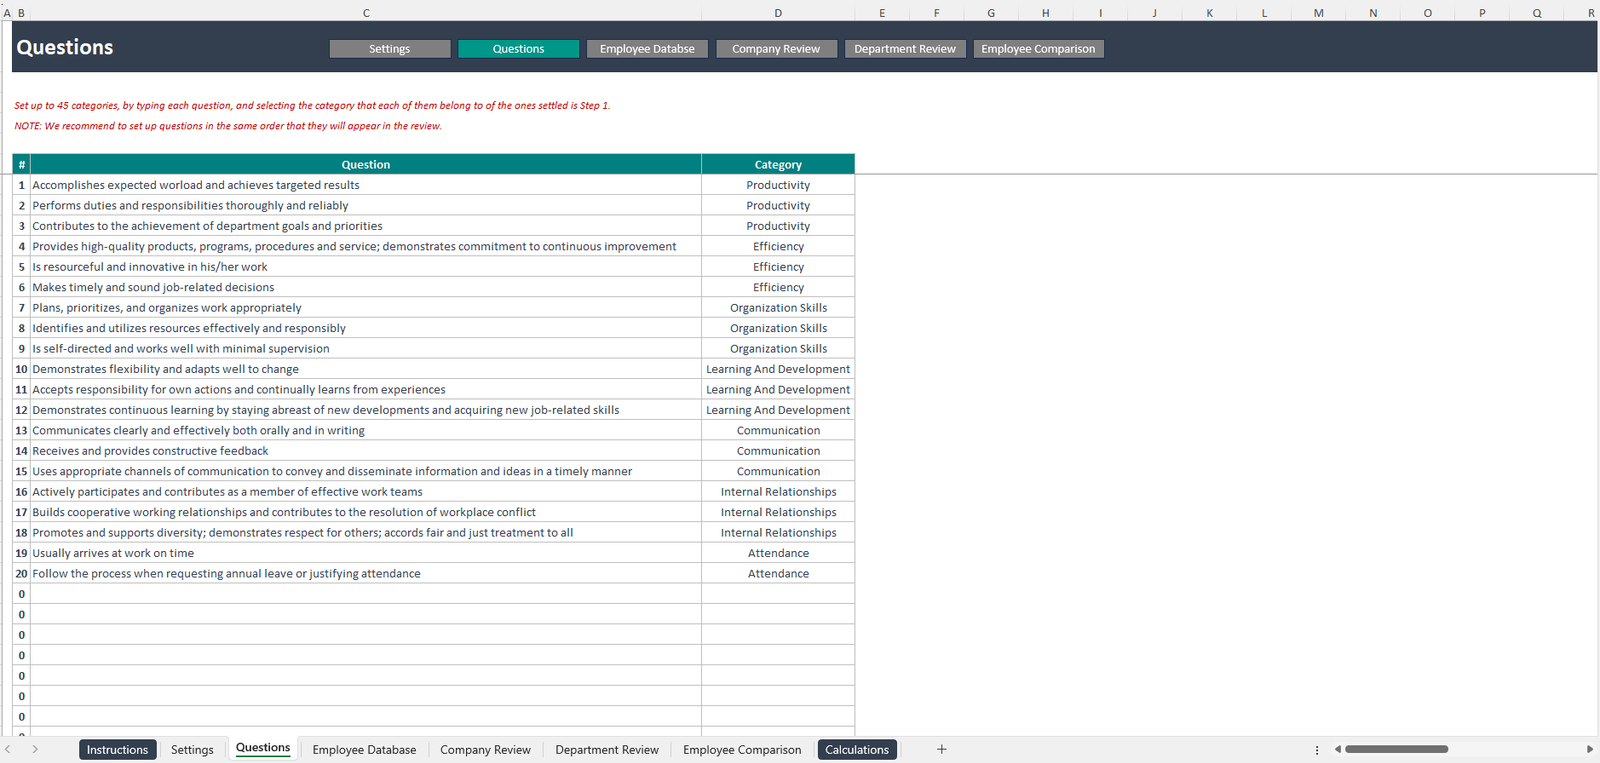
Task: Select the column D header
Action: 778,13
